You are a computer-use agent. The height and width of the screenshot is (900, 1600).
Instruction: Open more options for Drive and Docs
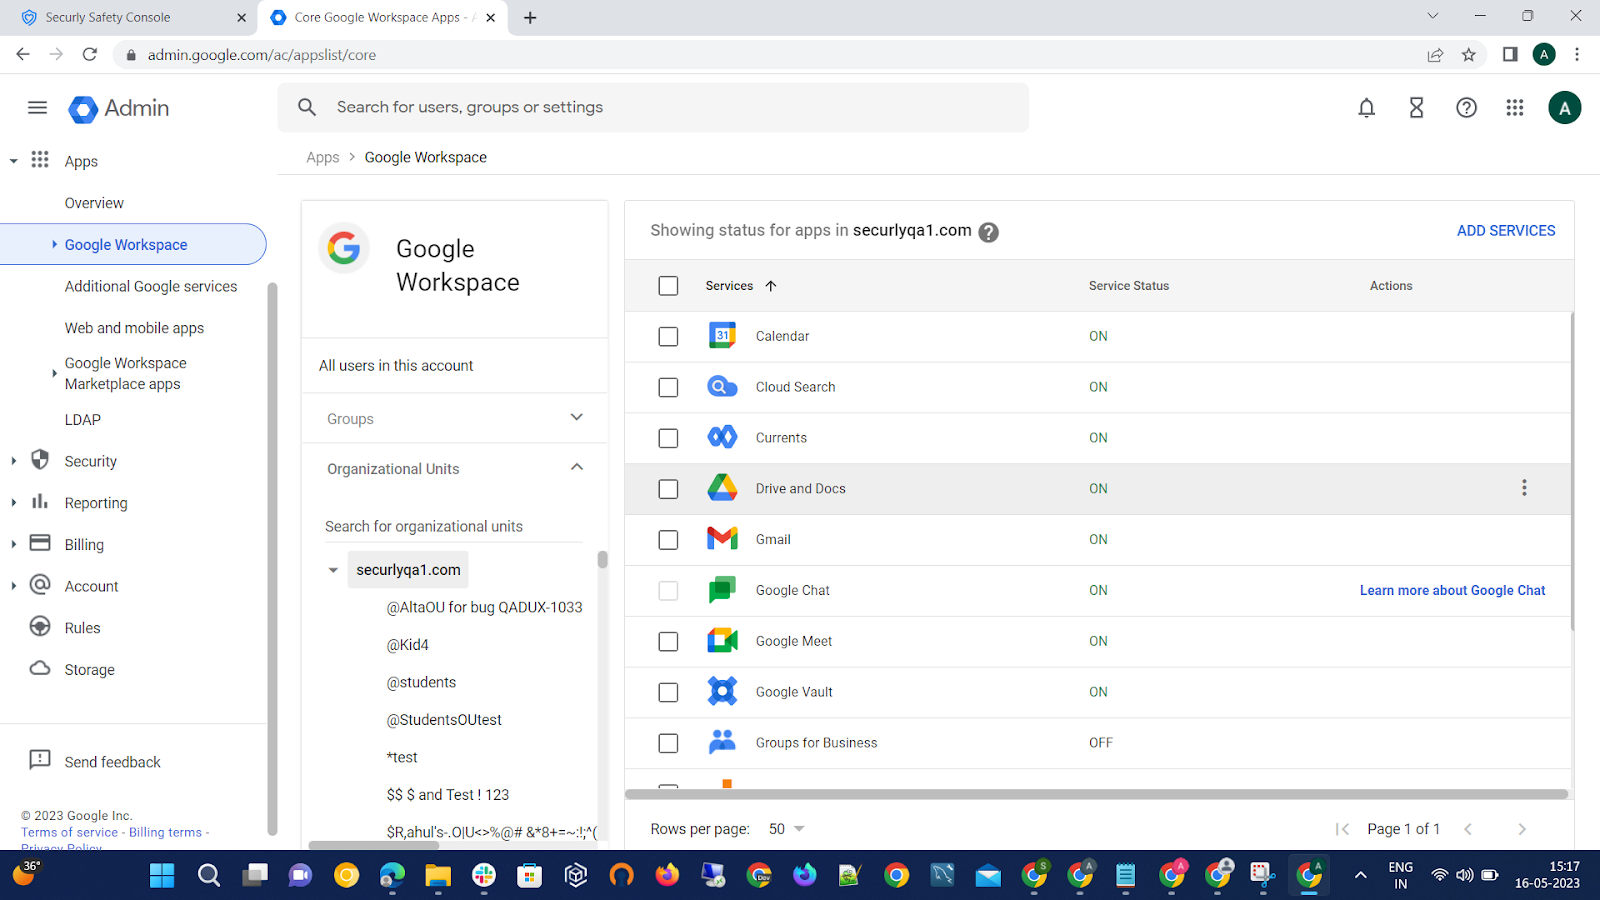(x=1524, y=488)
